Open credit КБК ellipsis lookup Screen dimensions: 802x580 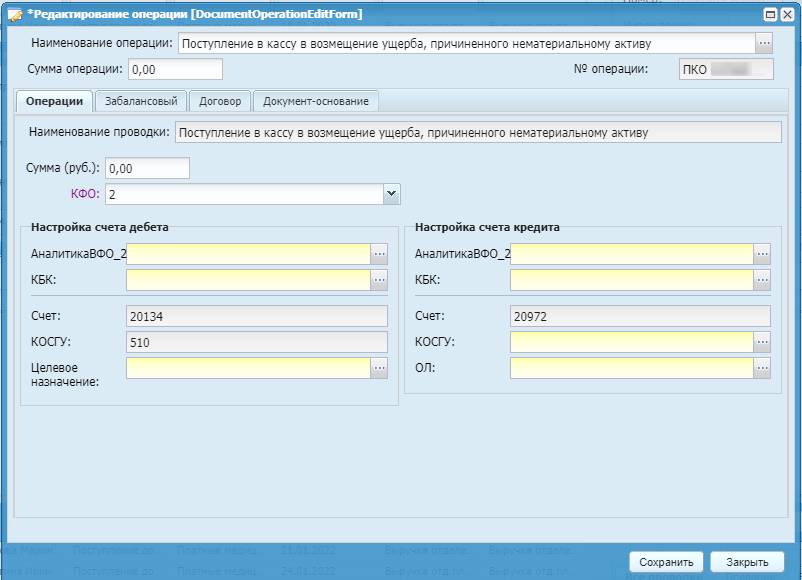(762, 281)
